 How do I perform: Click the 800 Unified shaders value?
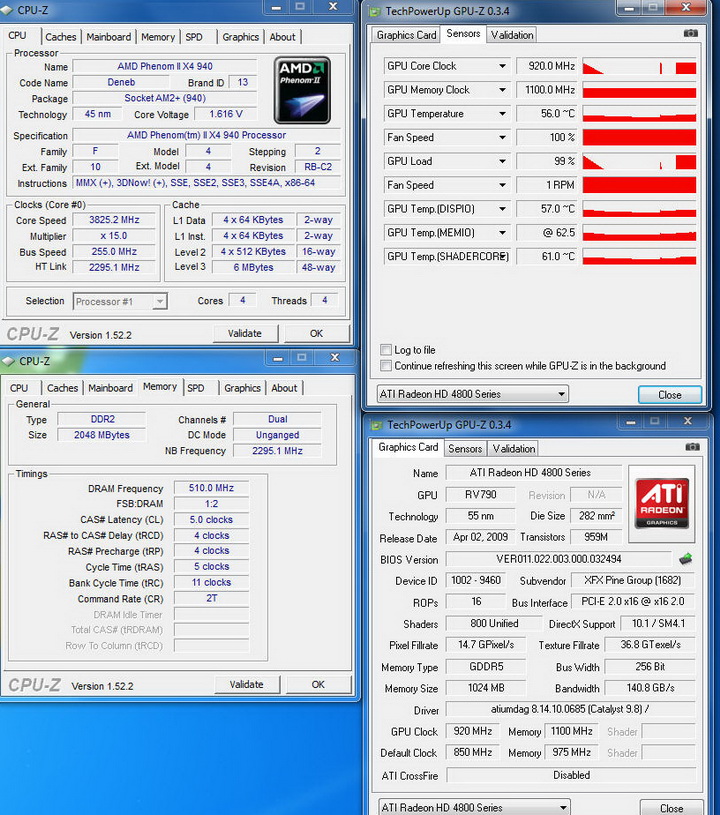[494, 624]
